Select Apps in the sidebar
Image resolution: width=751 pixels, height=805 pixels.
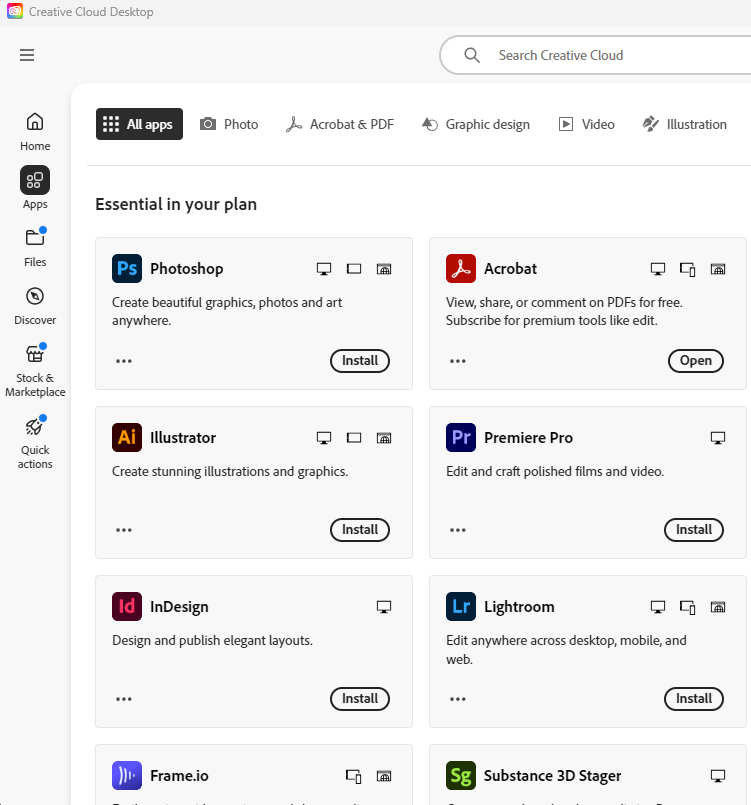(35, 188)
